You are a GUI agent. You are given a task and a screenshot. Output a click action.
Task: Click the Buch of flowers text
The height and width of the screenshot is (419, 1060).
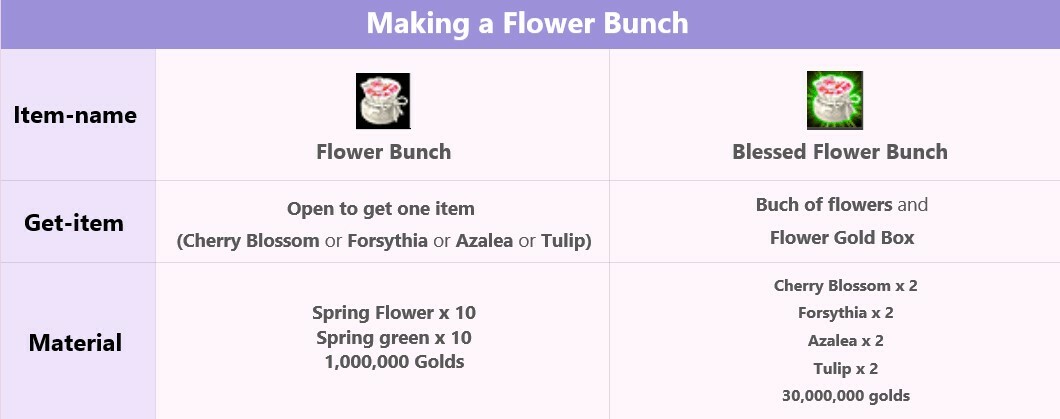click(824, 205)
